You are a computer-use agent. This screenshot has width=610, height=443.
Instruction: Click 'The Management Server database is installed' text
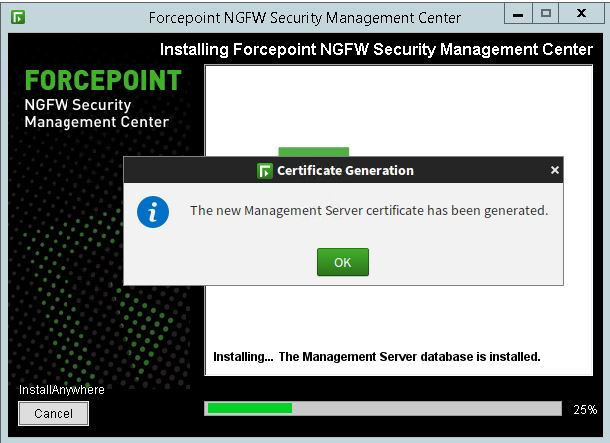point(409,357)
